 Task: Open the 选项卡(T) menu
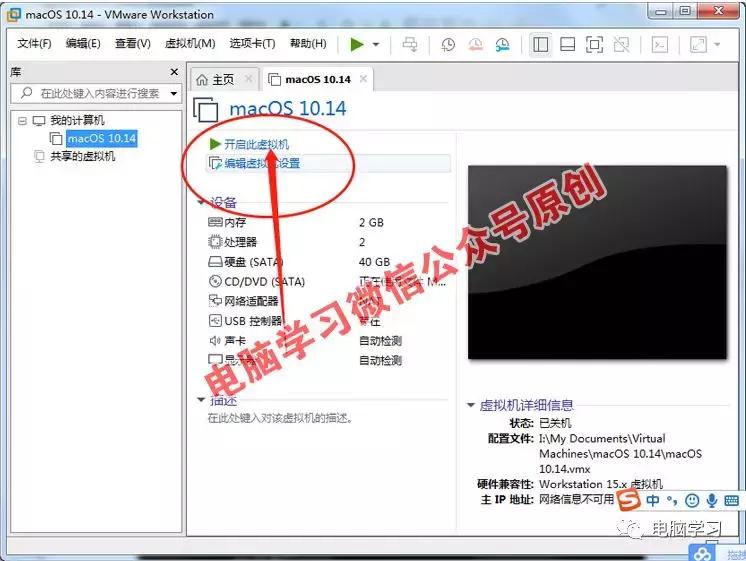pos(252,44)
